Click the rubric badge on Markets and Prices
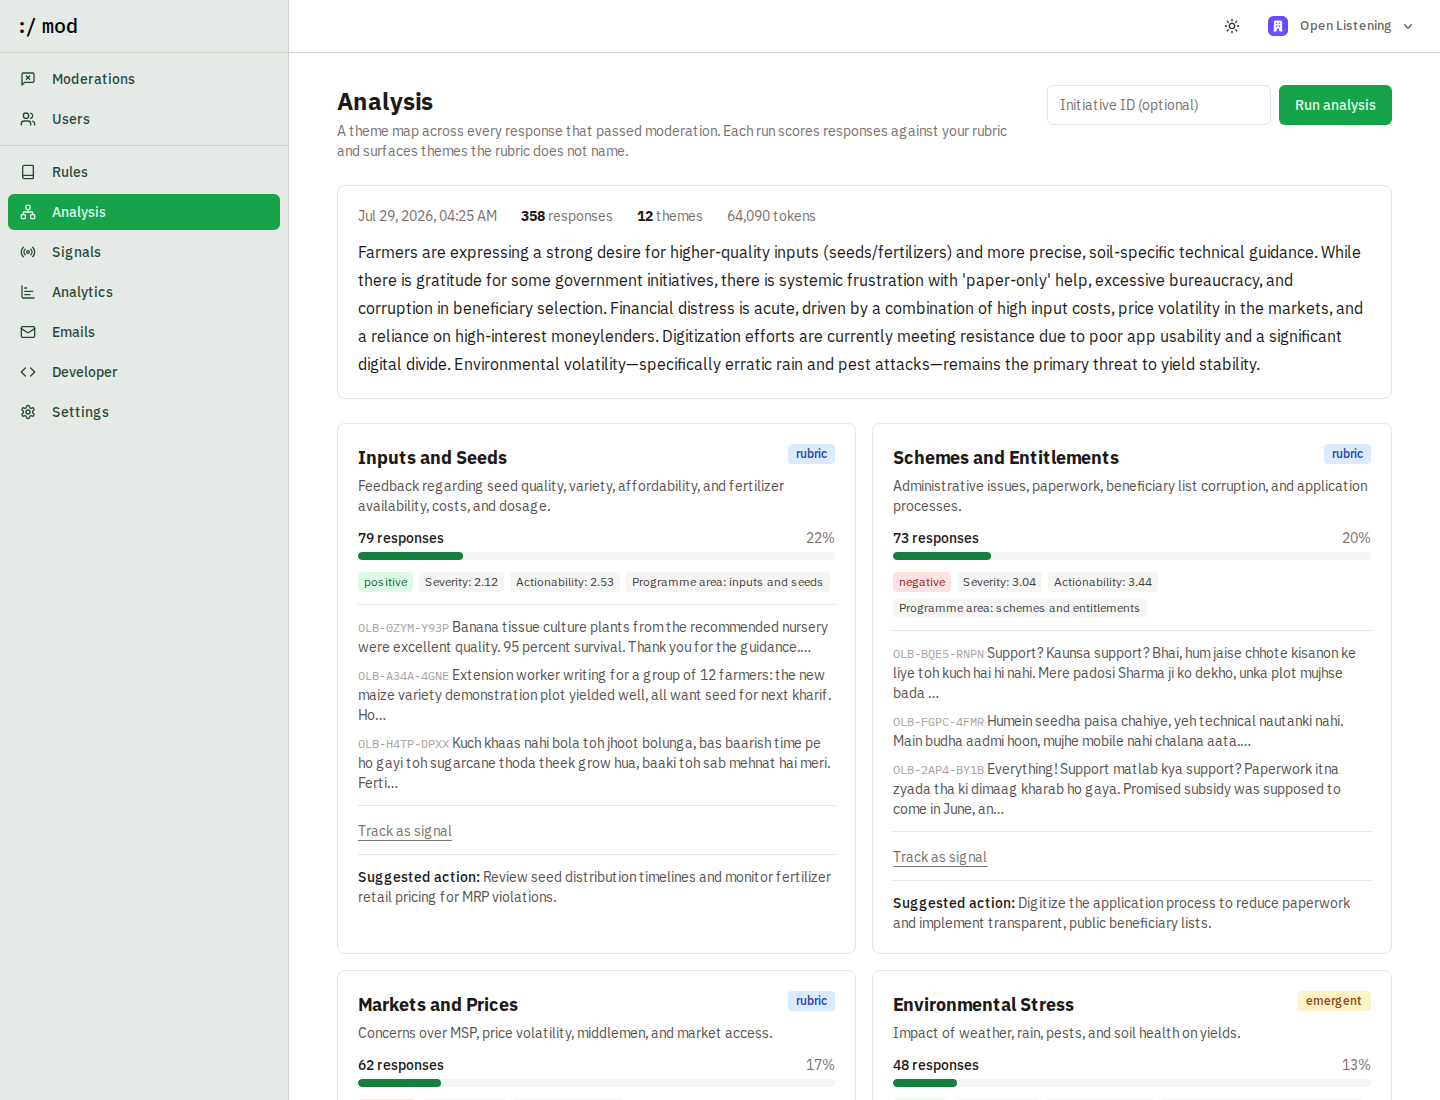Image resolution: width=1440 pixels, height=1100 pixels. point(811,1001)
